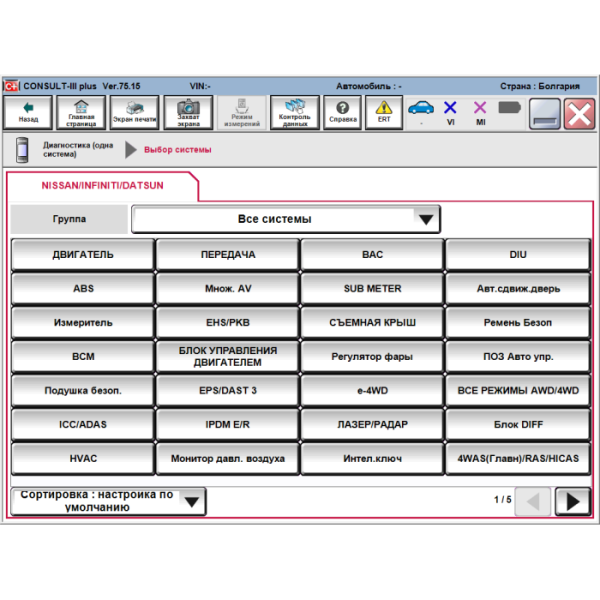Open the Группа 'Все системы' dropdown
Screen dimensions: 600x600
pos(286,219)
